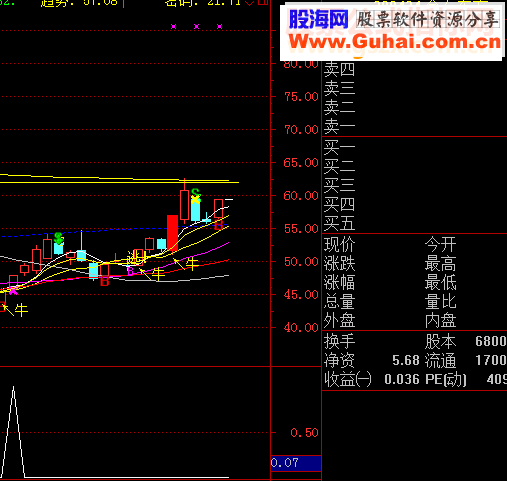The height and width of the screenshot is (481, 507).
Task: Click the 股本 share capital label
Action: click(440, 341)
